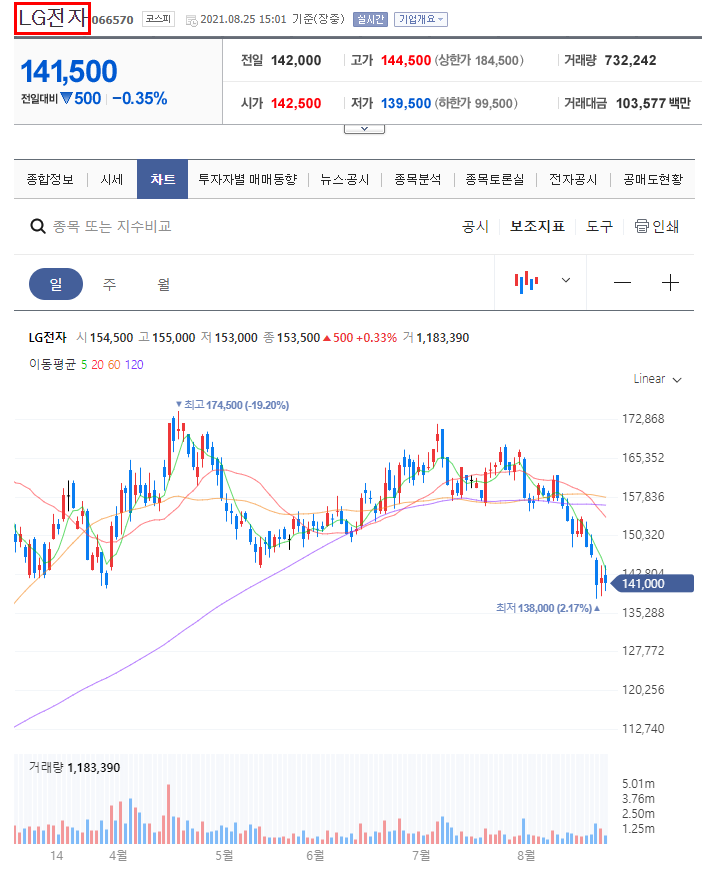Click the LG전자 stock name heading
The width and height of the screenshot is (702, 873).
53,18
